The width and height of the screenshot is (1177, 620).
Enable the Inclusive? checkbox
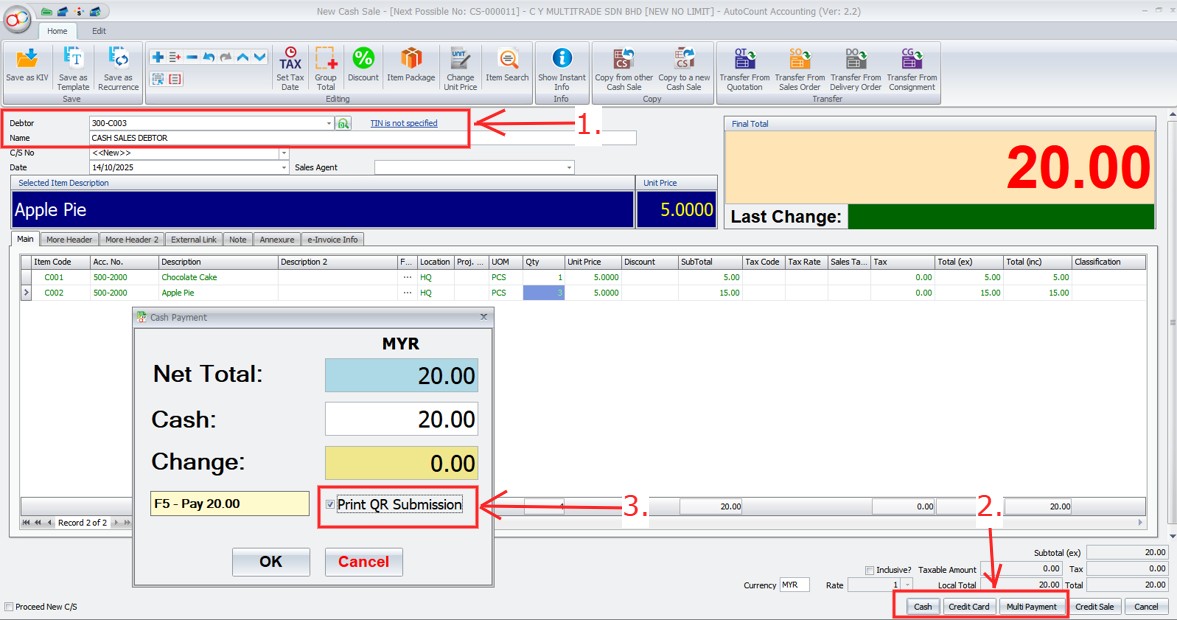(x=869, y=570)
